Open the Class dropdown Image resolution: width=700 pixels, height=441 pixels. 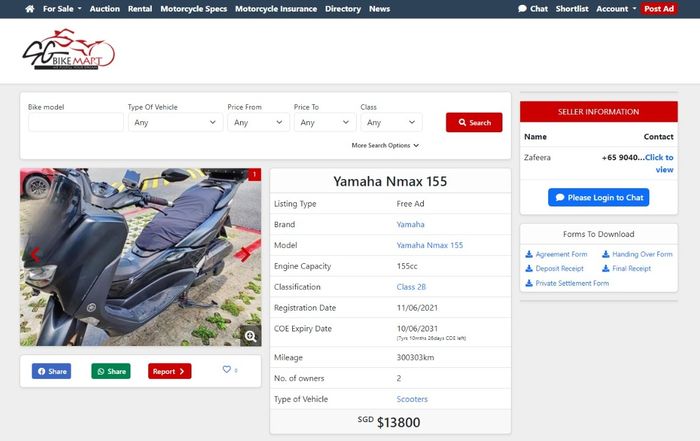coord(391,122)
